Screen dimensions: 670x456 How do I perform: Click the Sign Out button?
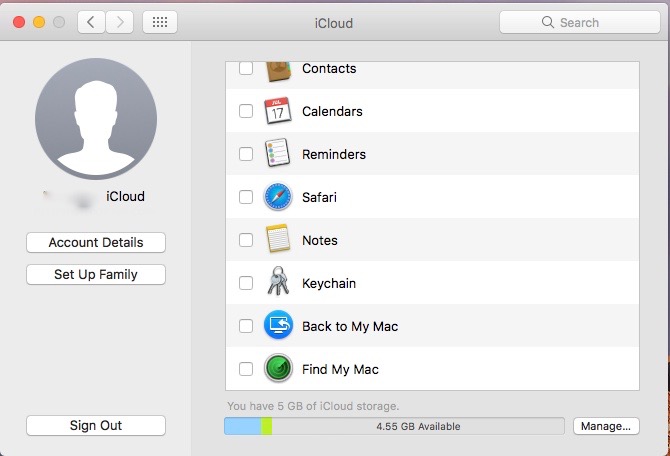tap(96, 425)
